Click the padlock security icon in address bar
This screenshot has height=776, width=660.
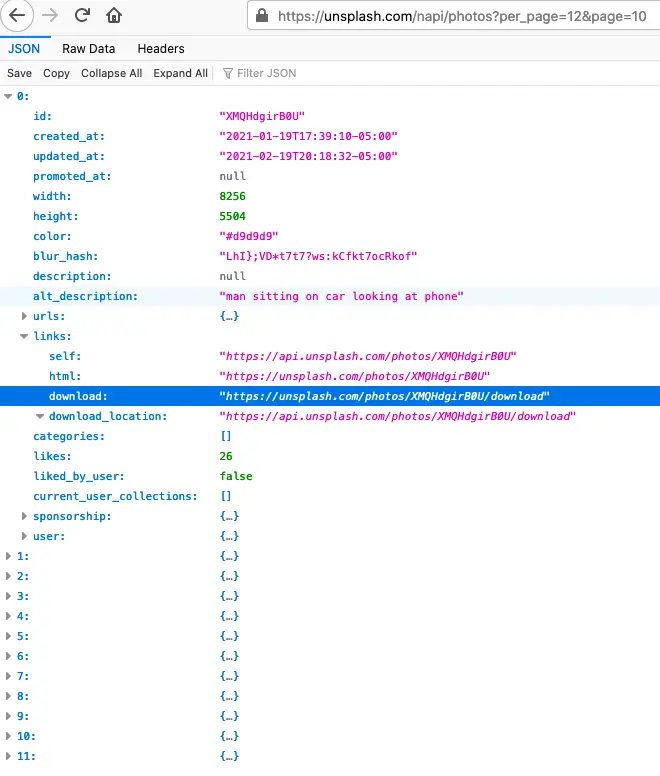pyautogui.click(x=262, y=16)
